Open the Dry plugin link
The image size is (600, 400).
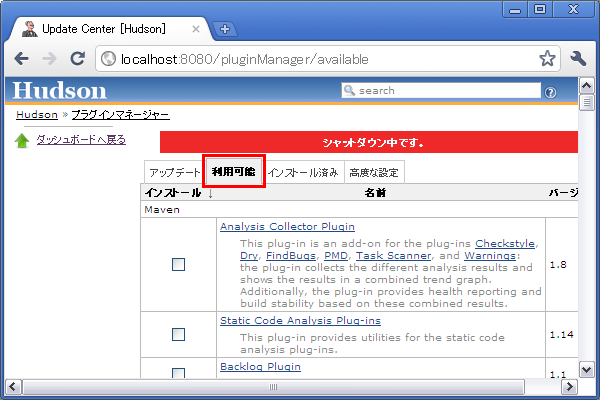pyautogui.click(x=249, y=256)
